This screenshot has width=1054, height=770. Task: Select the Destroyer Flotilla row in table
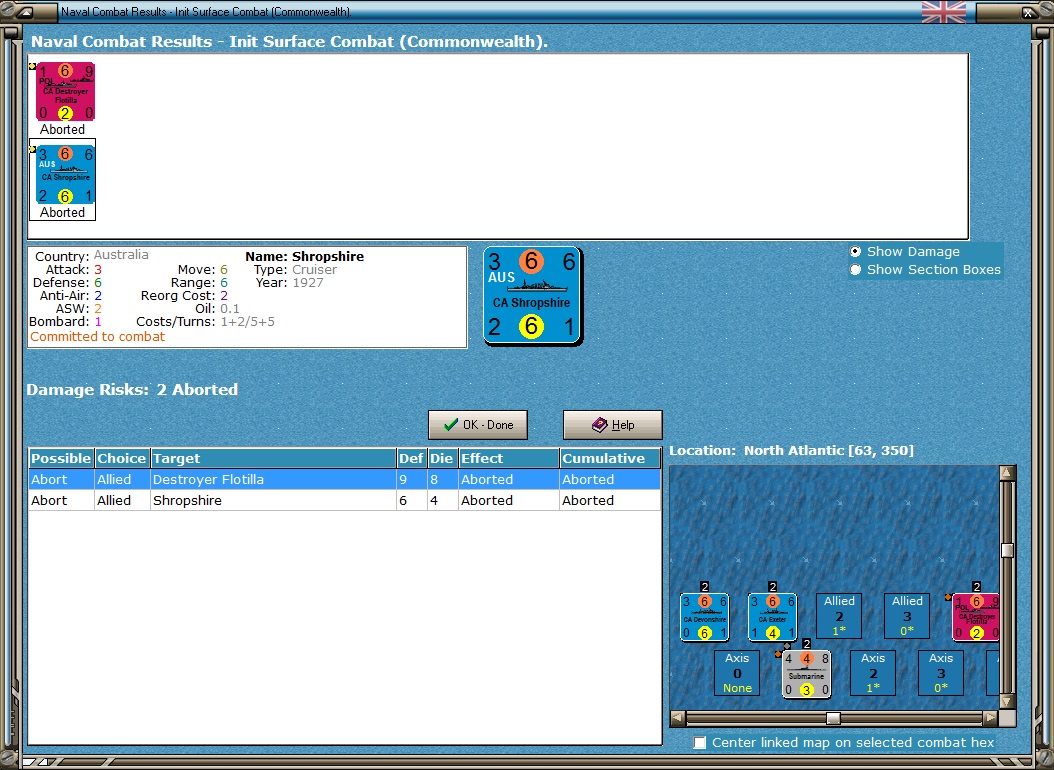pos(345,479)
